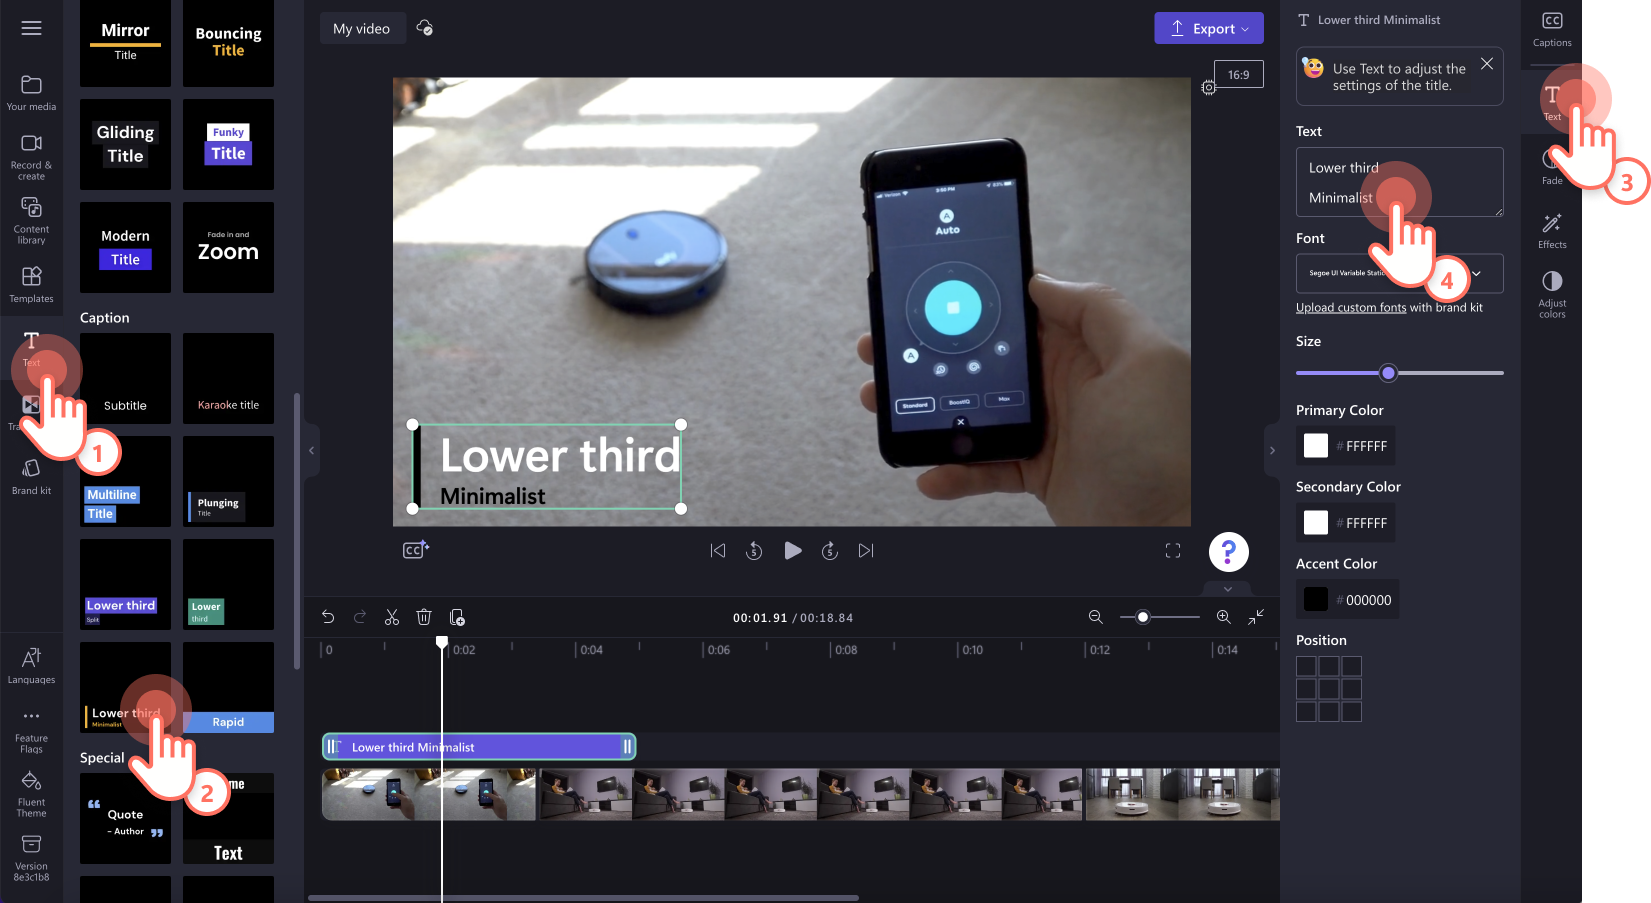The width and height of the screenshot is (1651, 903).
Task: Select the Mirror Title template
Action: [x=125, y=43]
